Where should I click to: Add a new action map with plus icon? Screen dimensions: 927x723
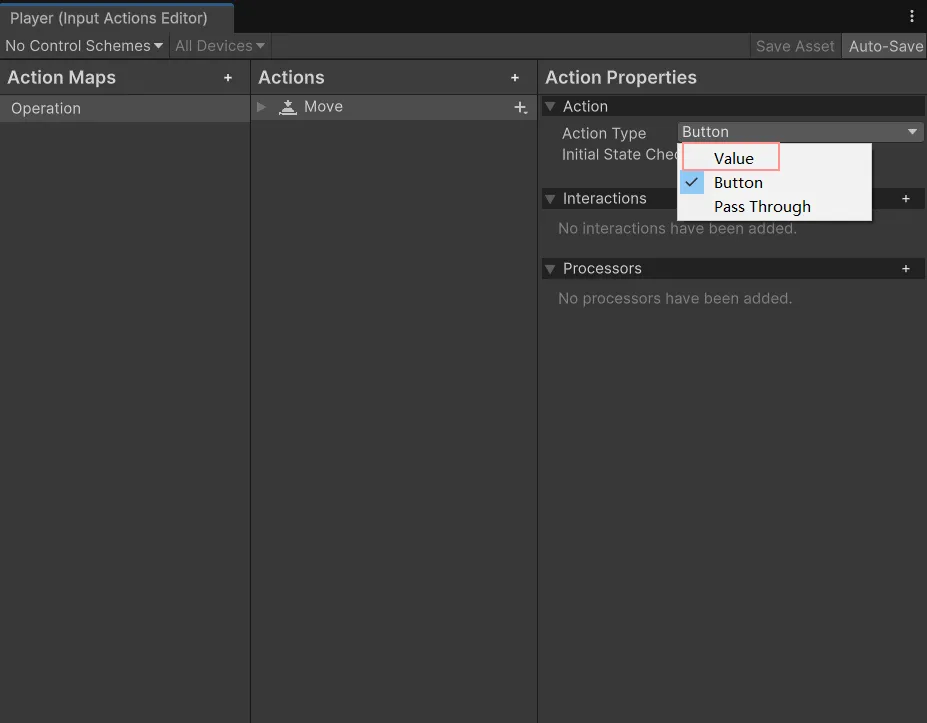pyautogui.click(x=228, y=78)
